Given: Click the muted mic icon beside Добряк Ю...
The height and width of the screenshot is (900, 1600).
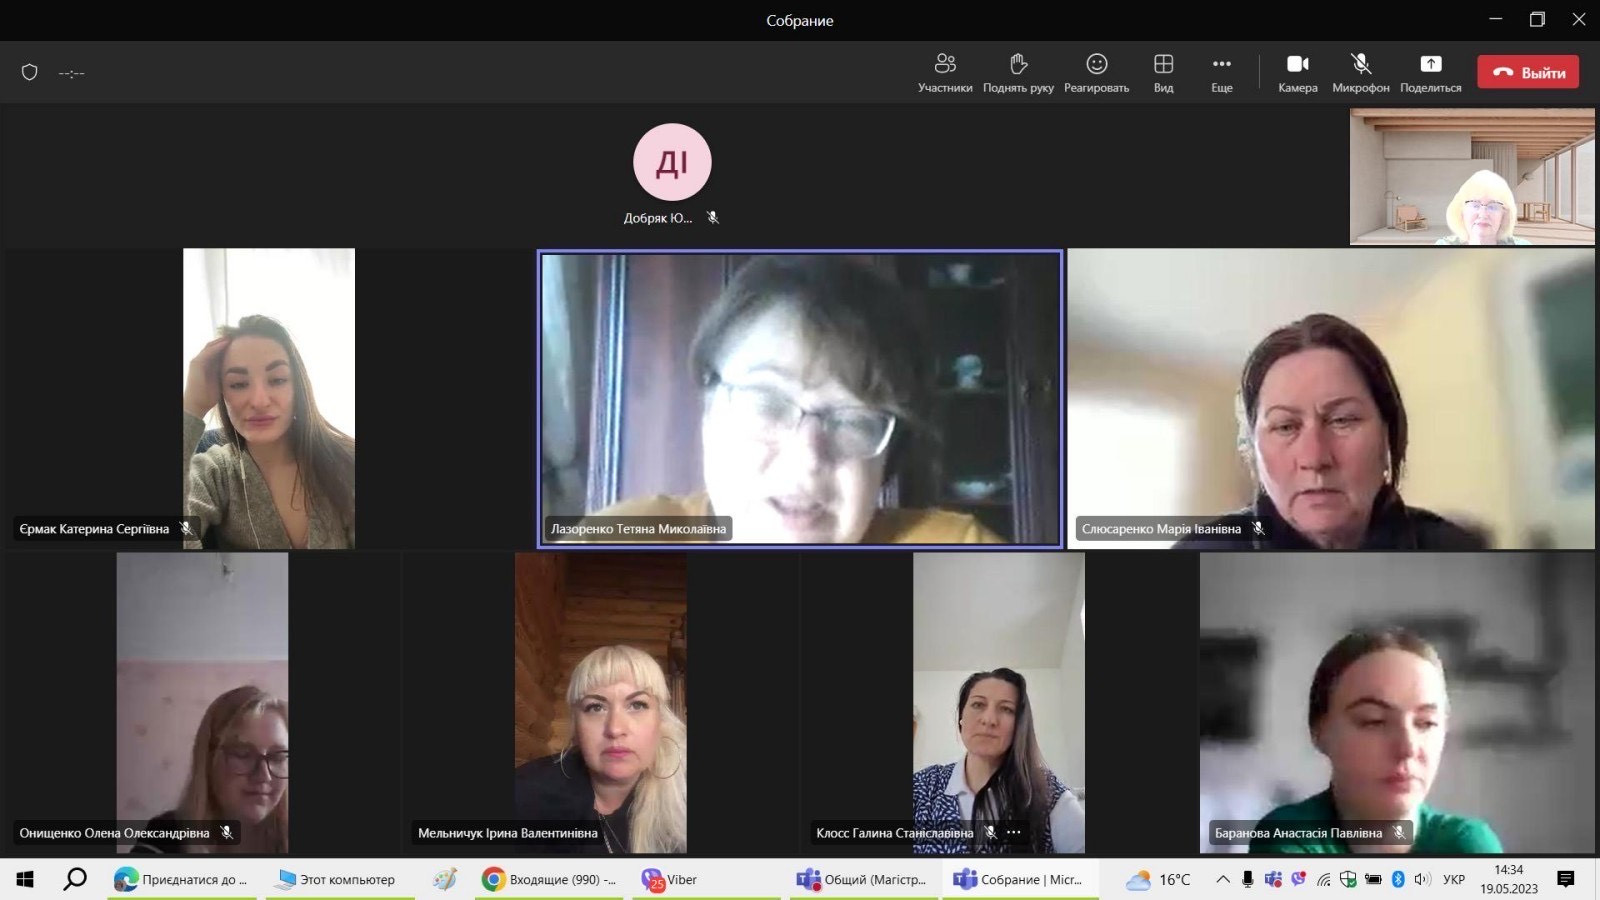Looking at the screenshot, I should (713, 217).
